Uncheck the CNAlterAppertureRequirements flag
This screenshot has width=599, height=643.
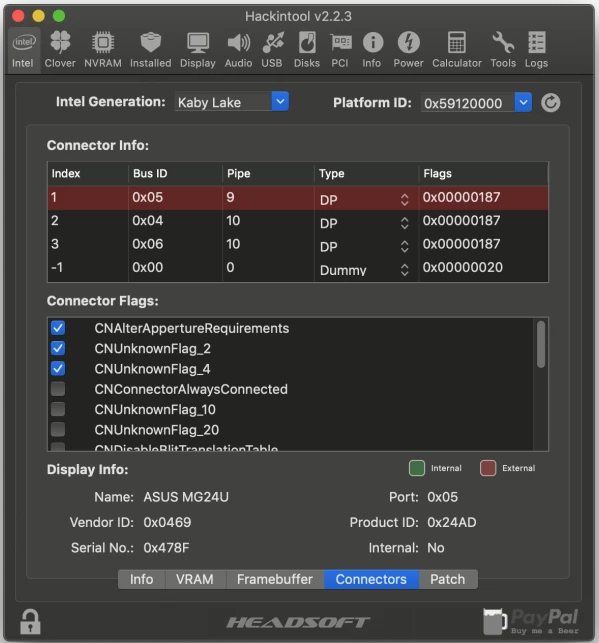(58, 328)
